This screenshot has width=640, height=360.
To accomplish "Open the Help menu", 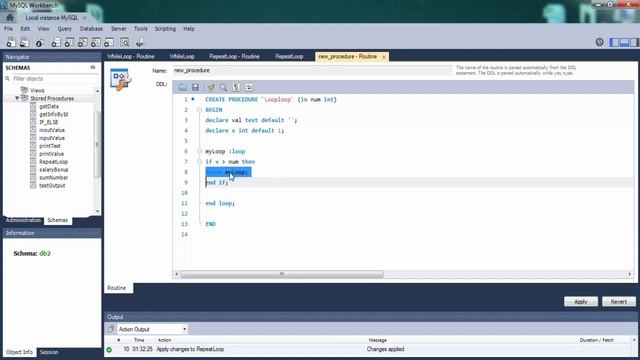I will (189, 29).
